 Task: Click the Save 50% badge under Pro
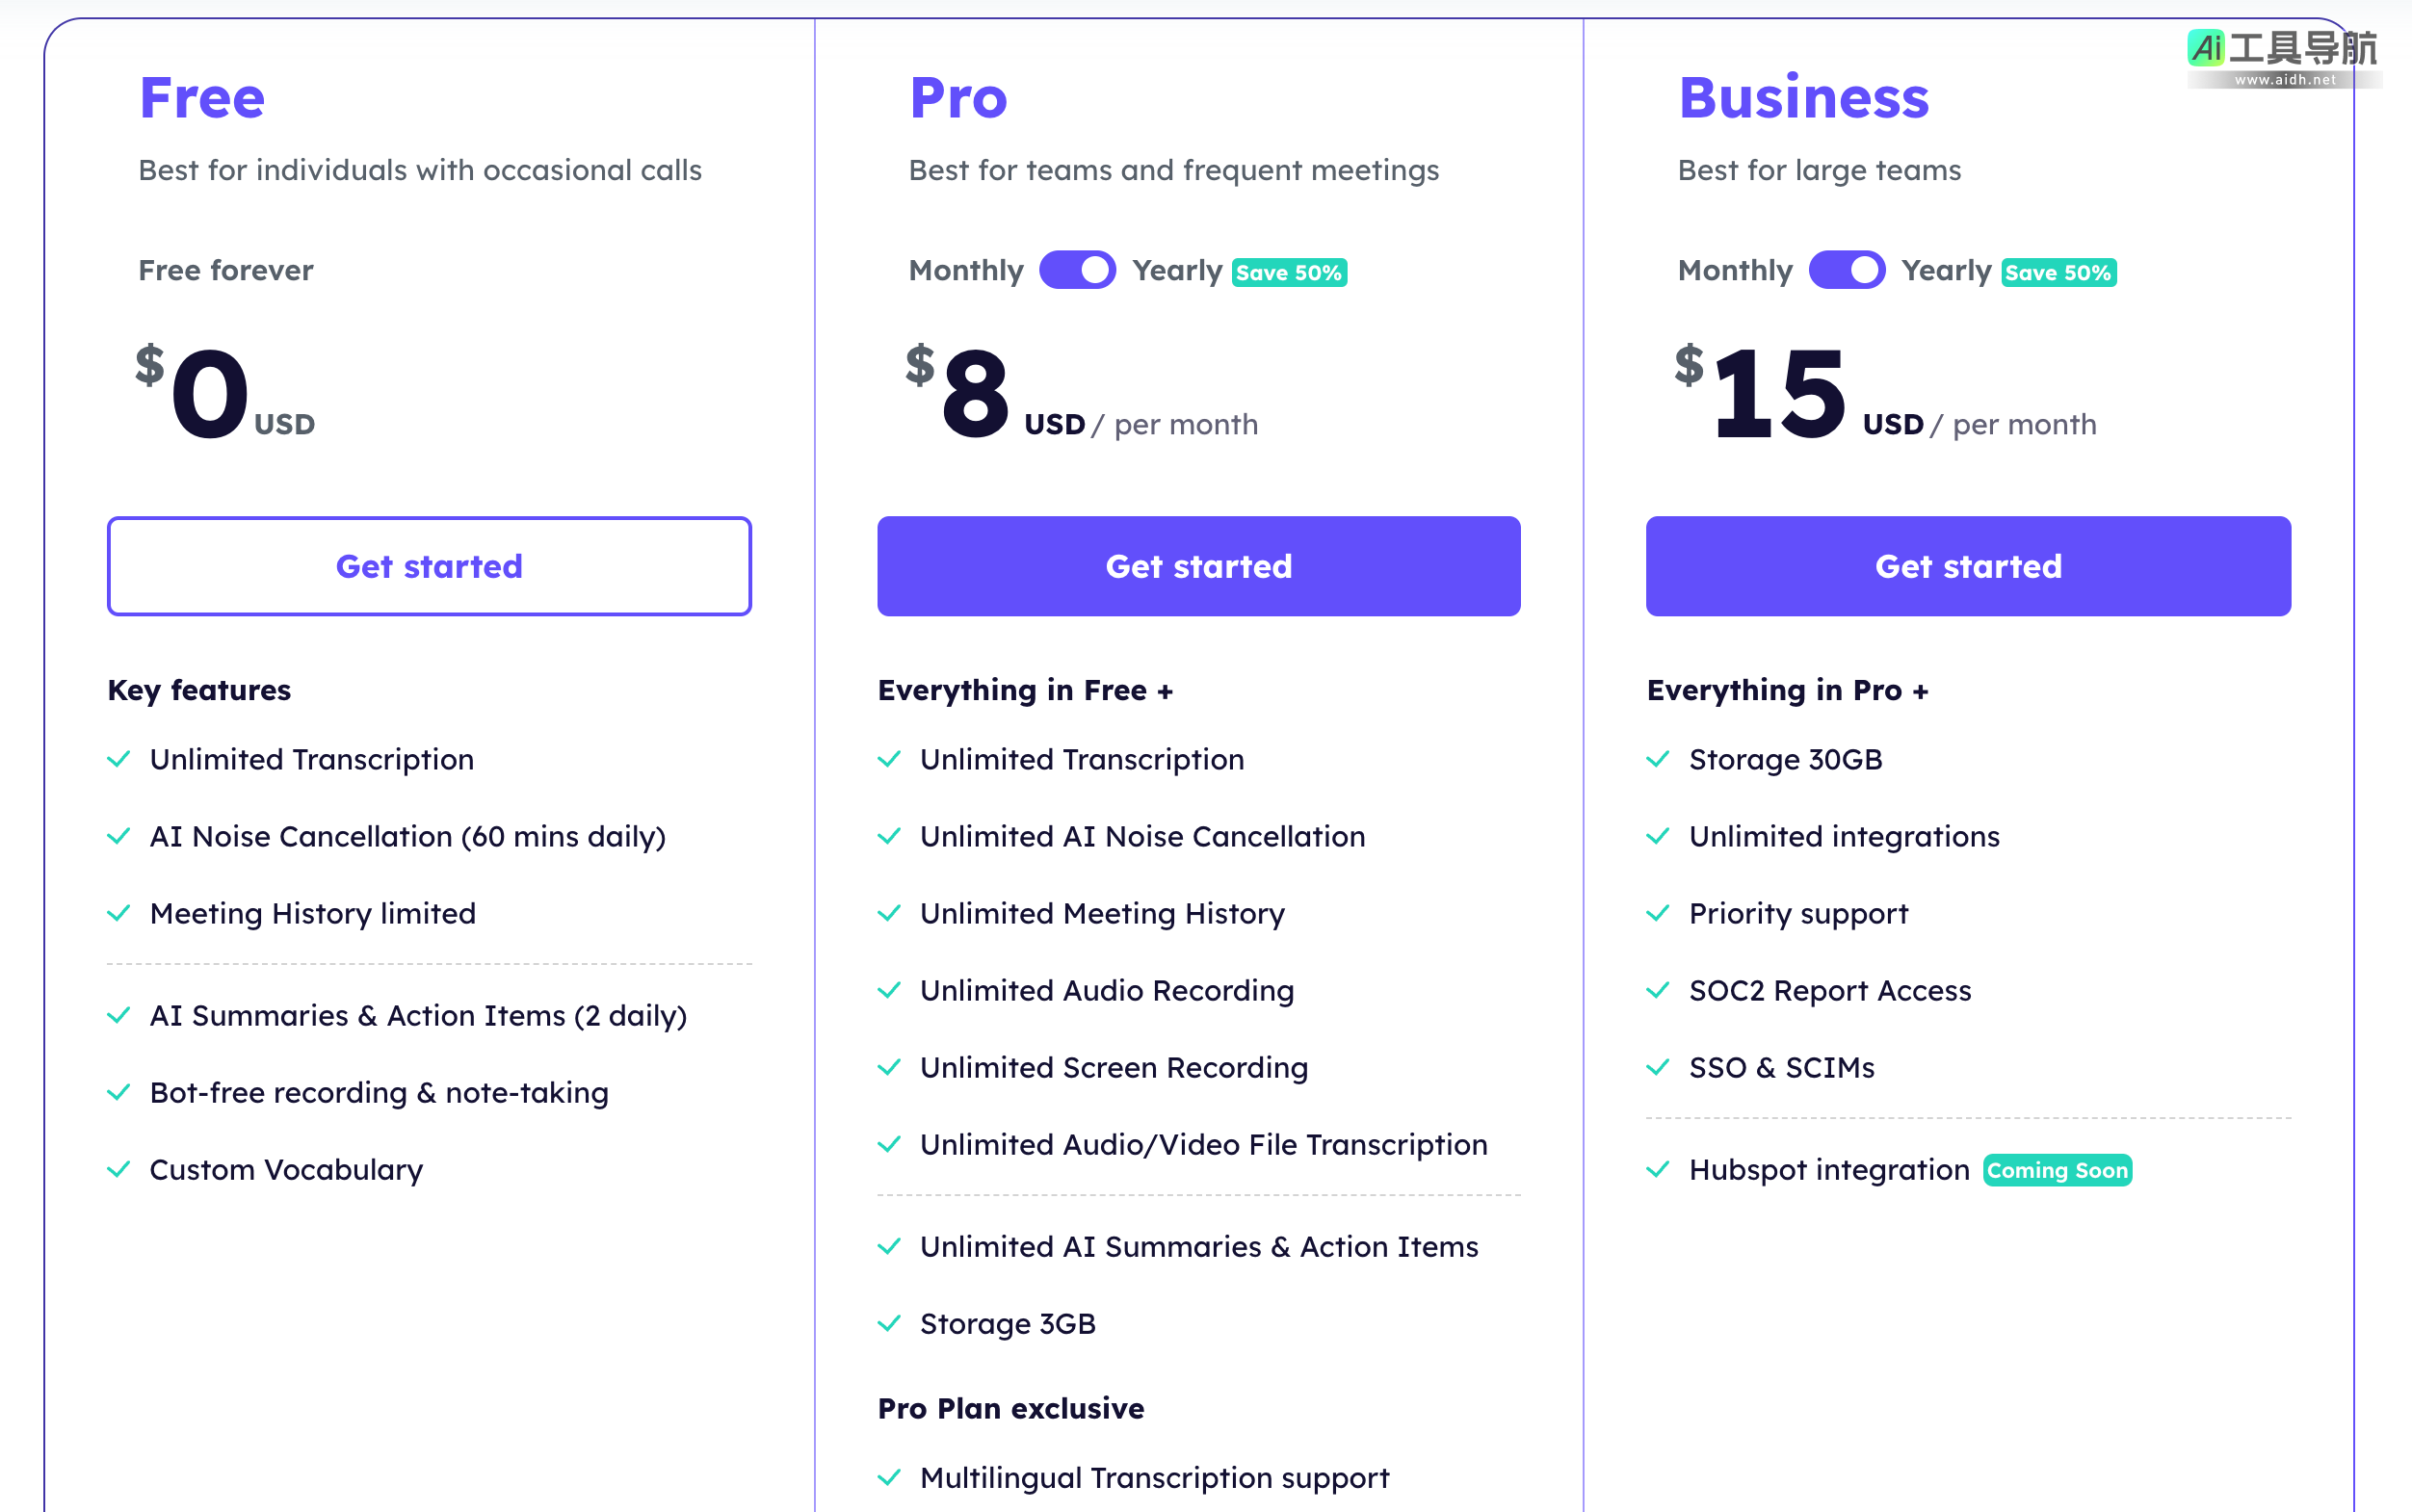[1289, 273]
